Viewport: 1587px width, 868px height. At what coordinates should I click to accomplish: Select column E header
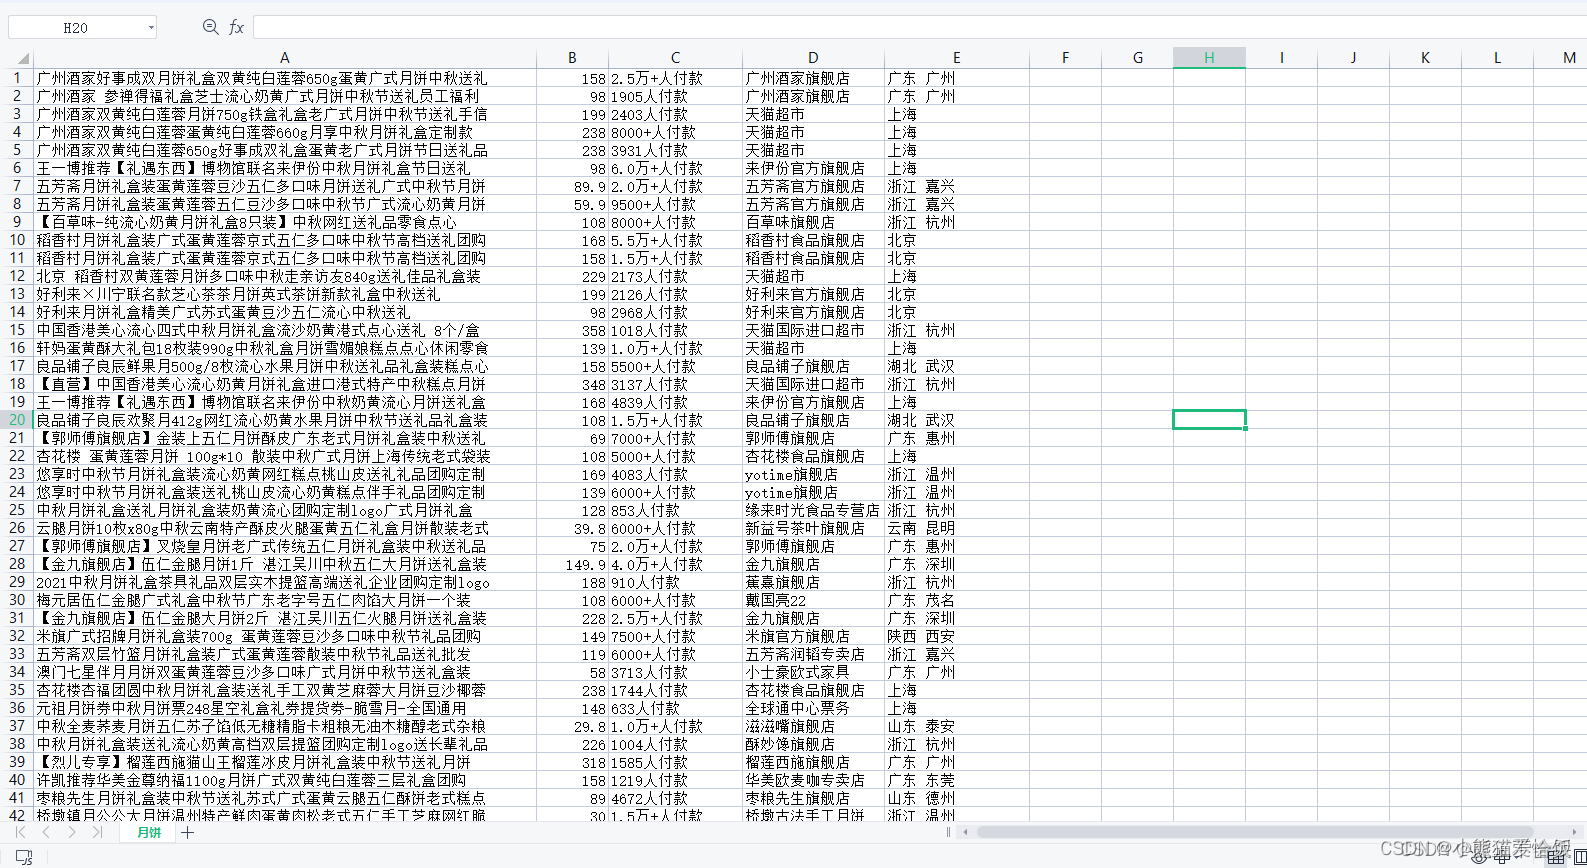click(x=957, y=58)
